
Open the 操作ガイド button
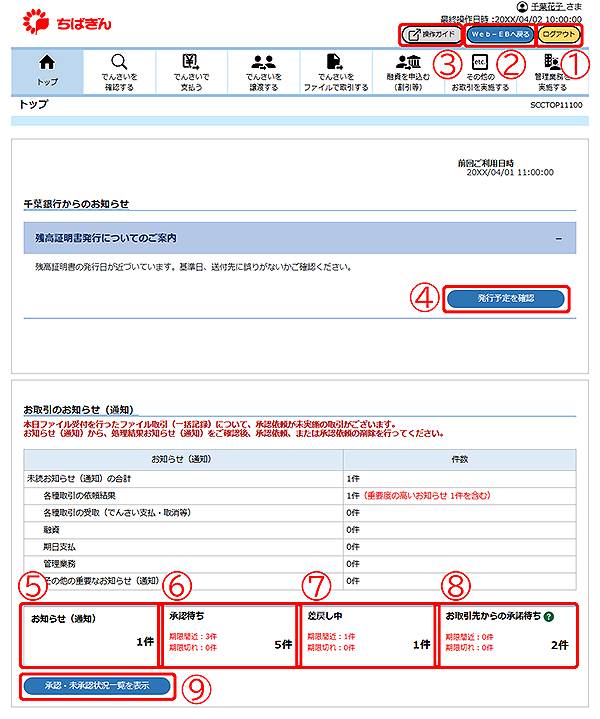(x=431, y=35)
